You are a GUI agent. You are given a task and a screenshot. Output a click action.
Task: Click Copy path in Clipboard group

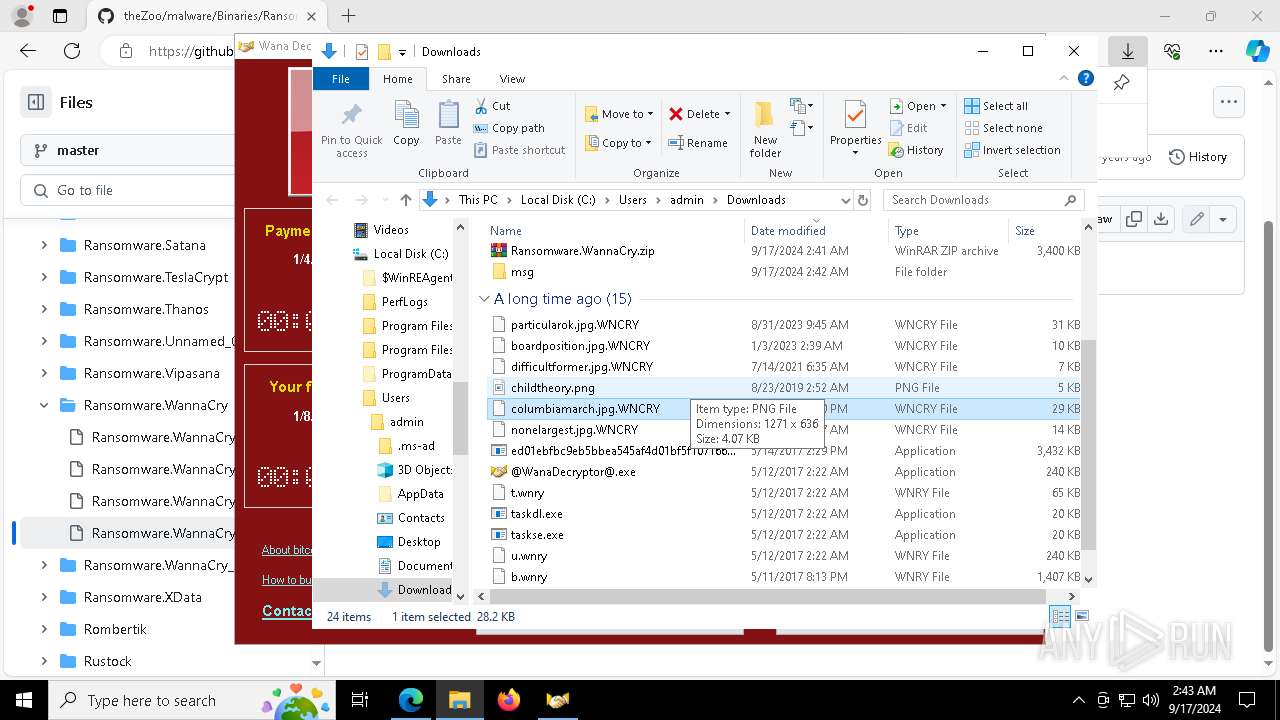(509, 128)
